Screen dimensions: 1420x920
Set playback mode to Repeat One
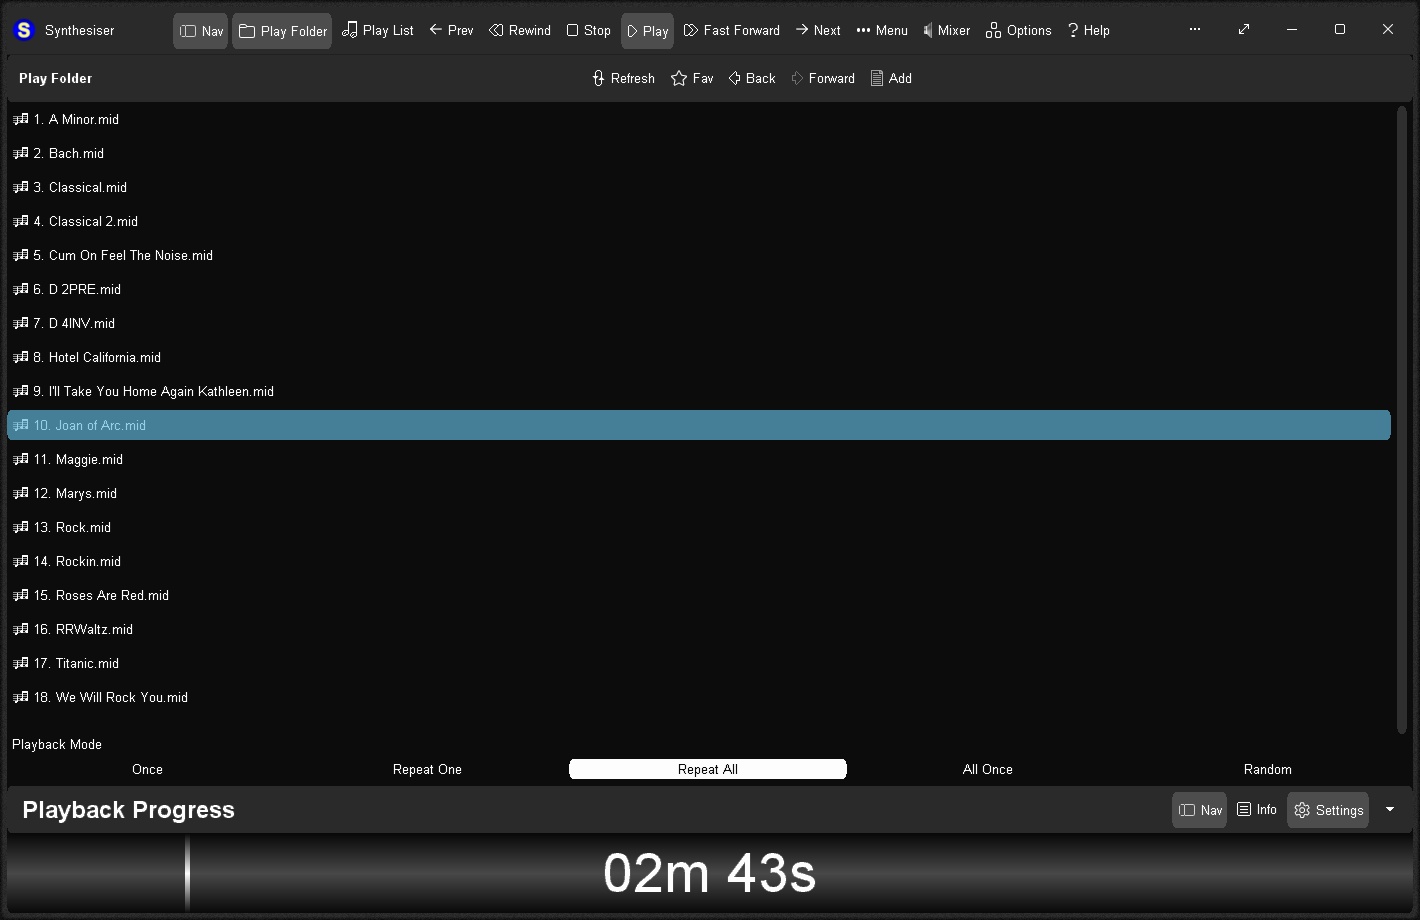coord(427,769)
